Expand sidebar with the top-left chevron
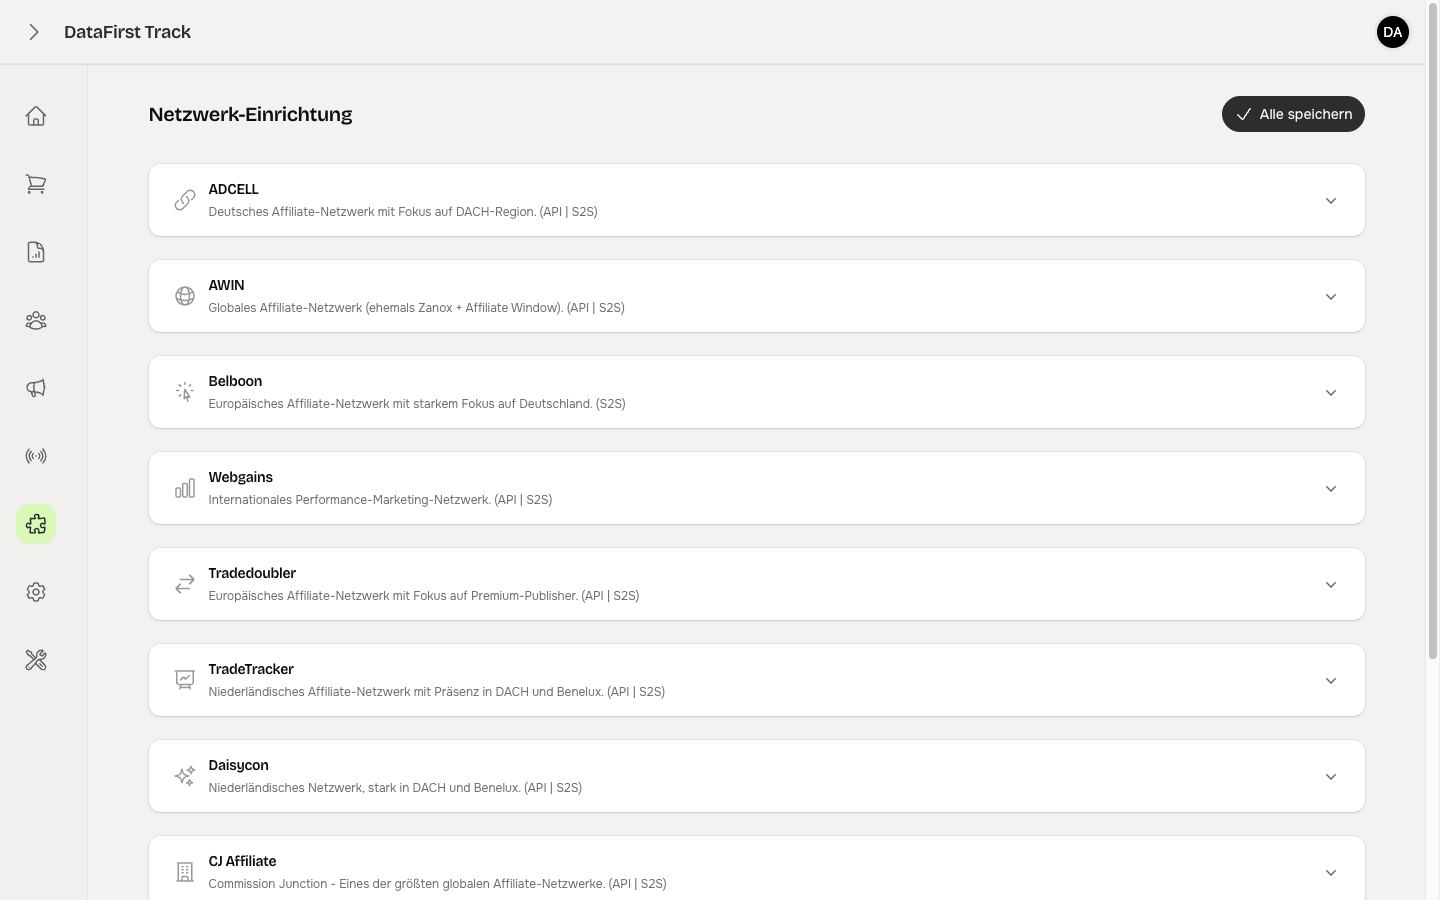This screenshot has width=1440, height=900. point(34,32)
